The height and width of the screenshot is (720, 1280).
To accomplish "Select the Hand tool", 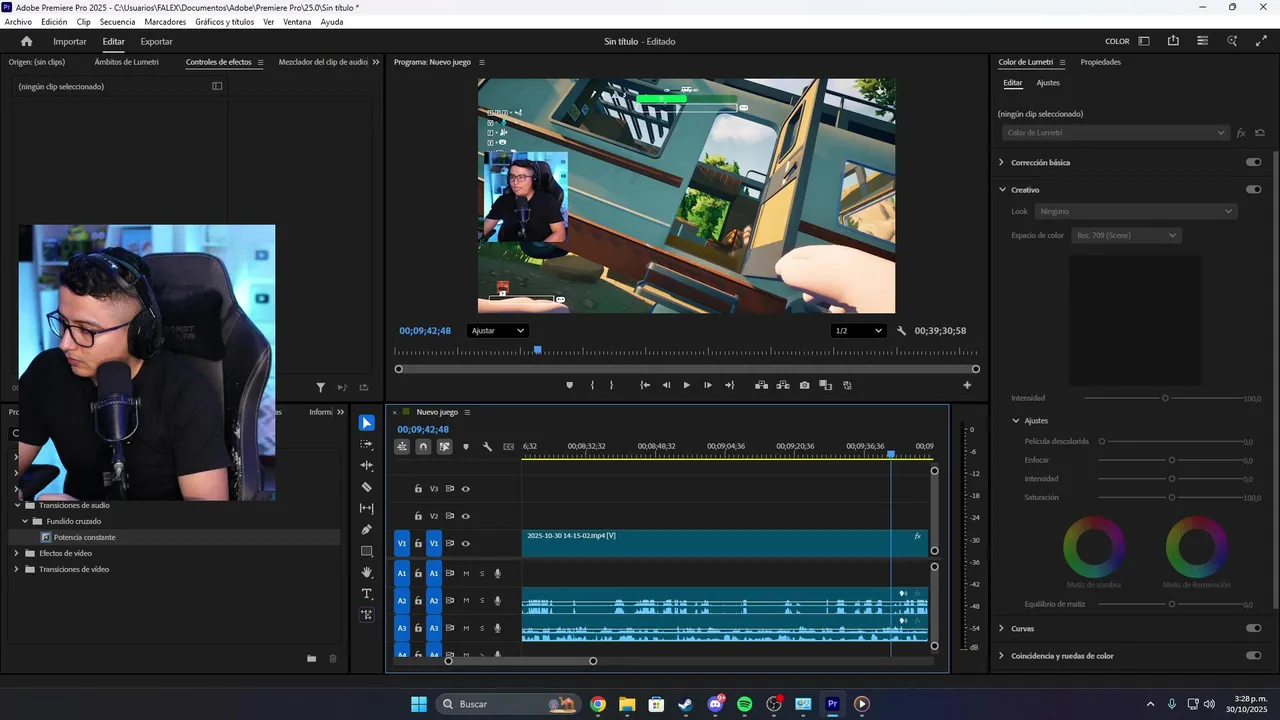I will [367, 573].
